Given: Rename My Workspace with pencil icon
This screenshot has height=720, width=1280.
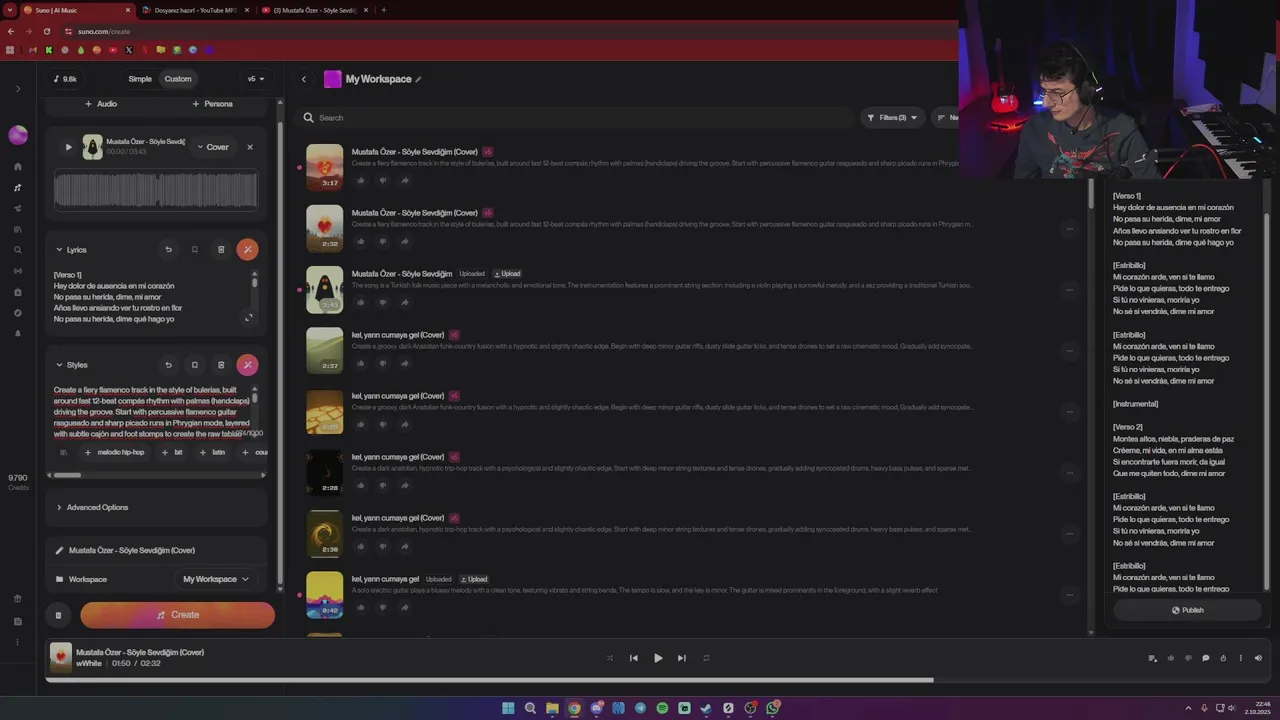Looking at the screenshot, I should point(419,79).
